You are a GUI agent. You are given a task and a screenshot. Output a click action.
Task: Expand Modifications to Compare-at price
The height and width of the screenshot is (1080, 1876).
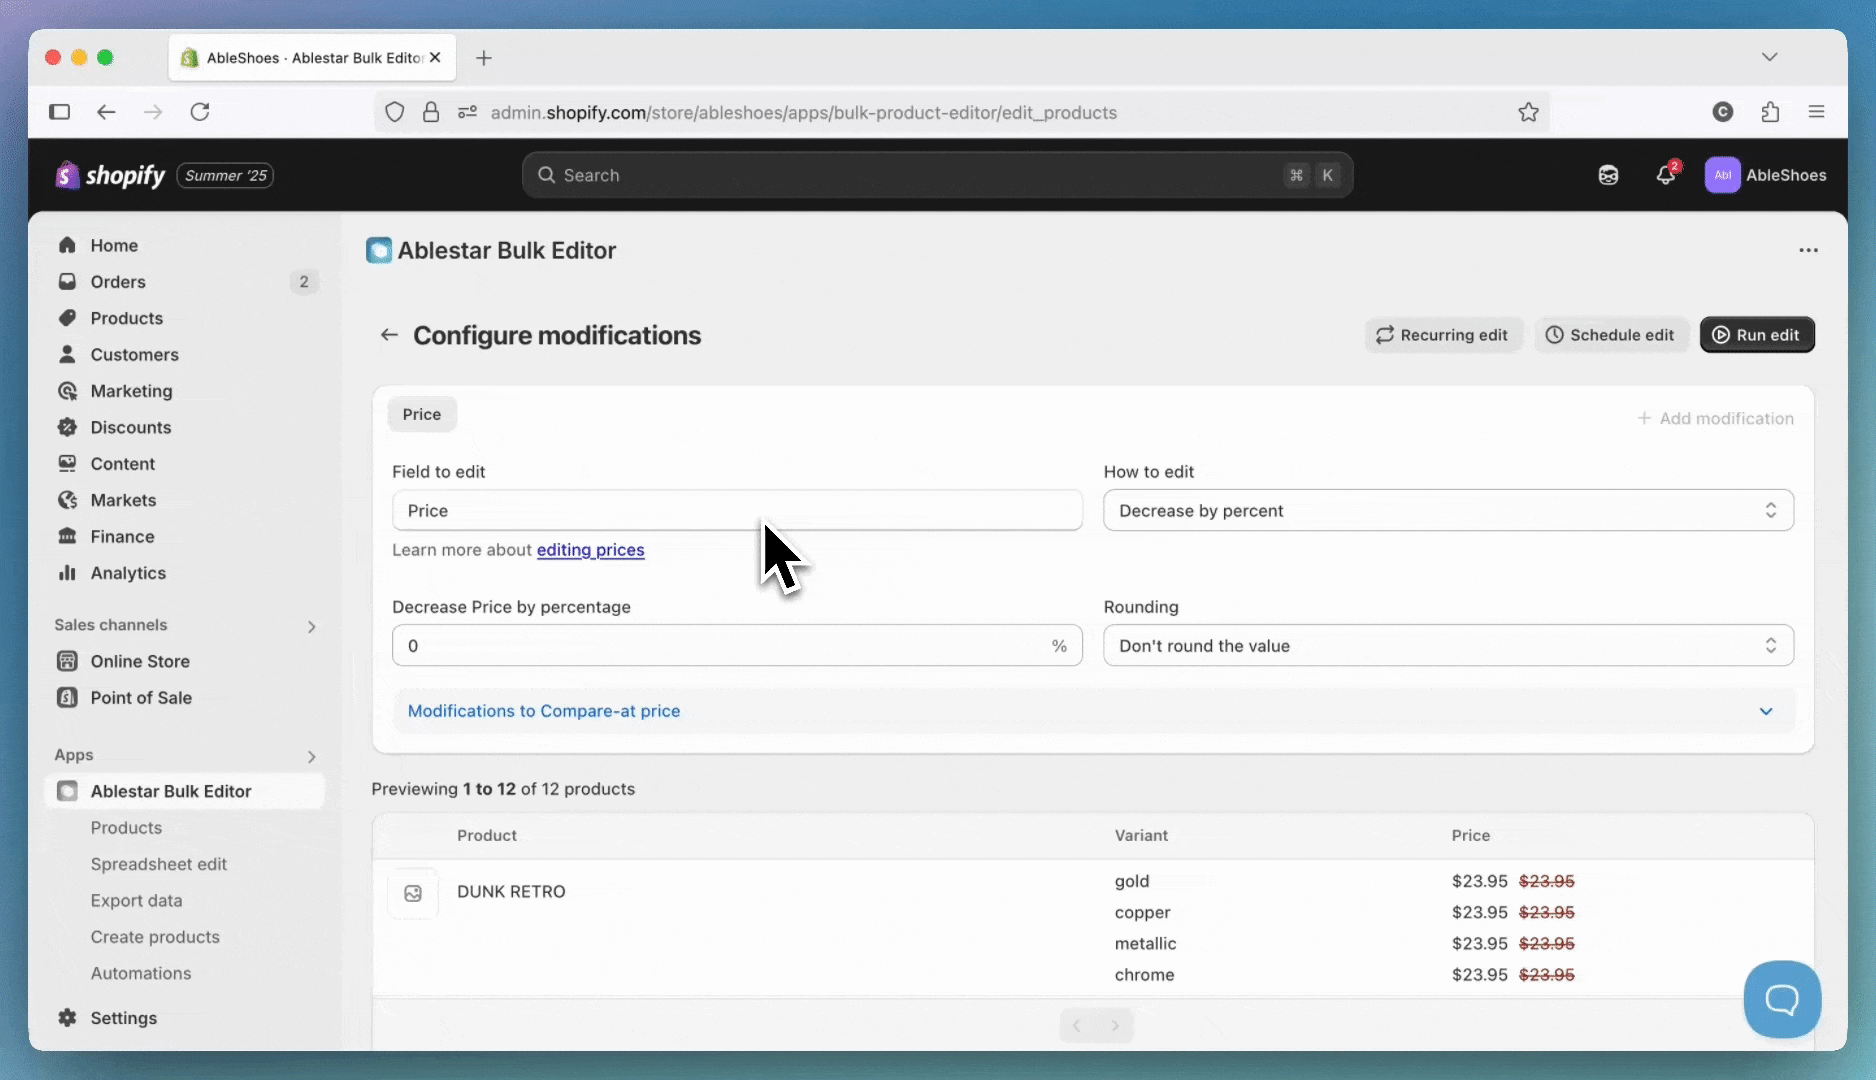click(x=1093, y=711)
